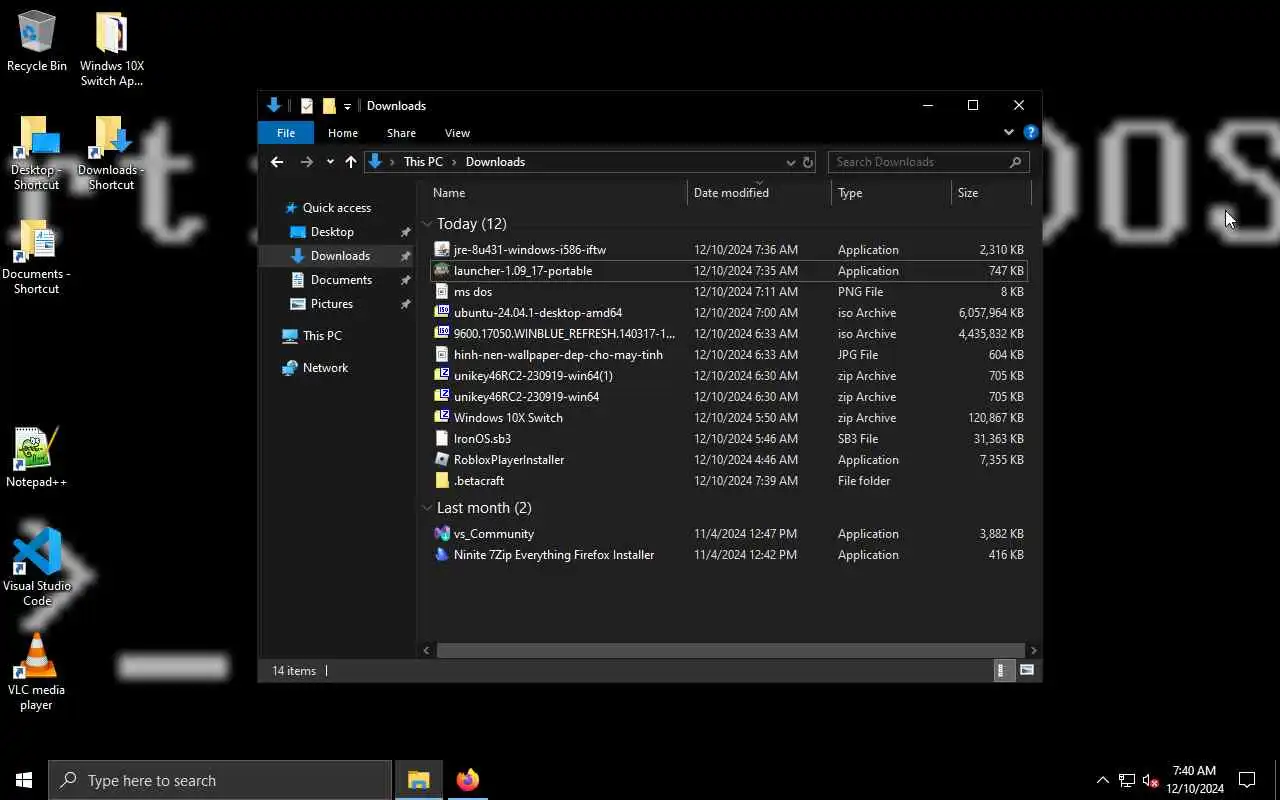Click the Search Downloads box
Screen dimensions: 1280x800
pyautogui.click(x=928, y=162)
